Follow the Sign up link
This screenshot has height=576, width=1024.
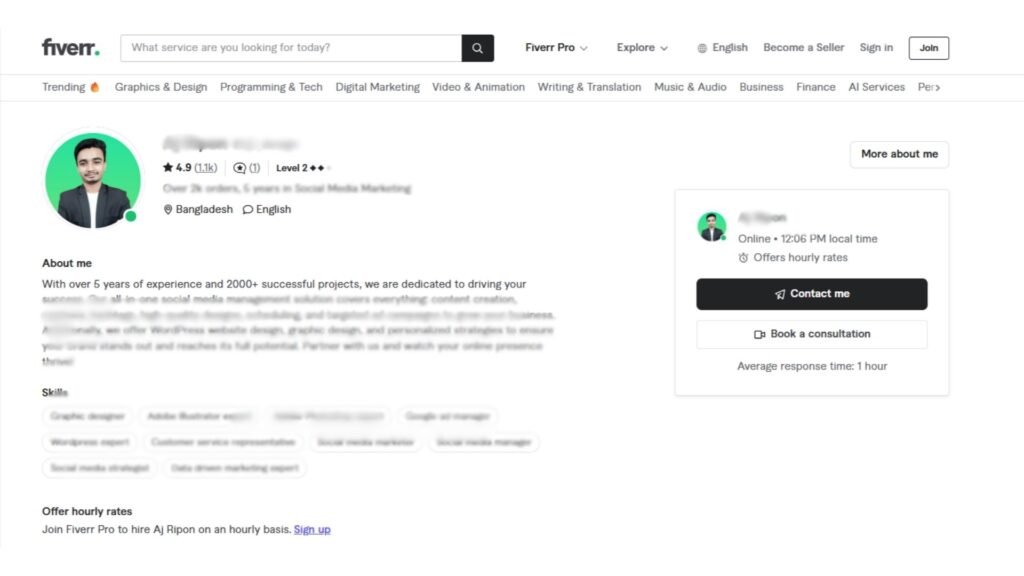[x=312, y=529]
